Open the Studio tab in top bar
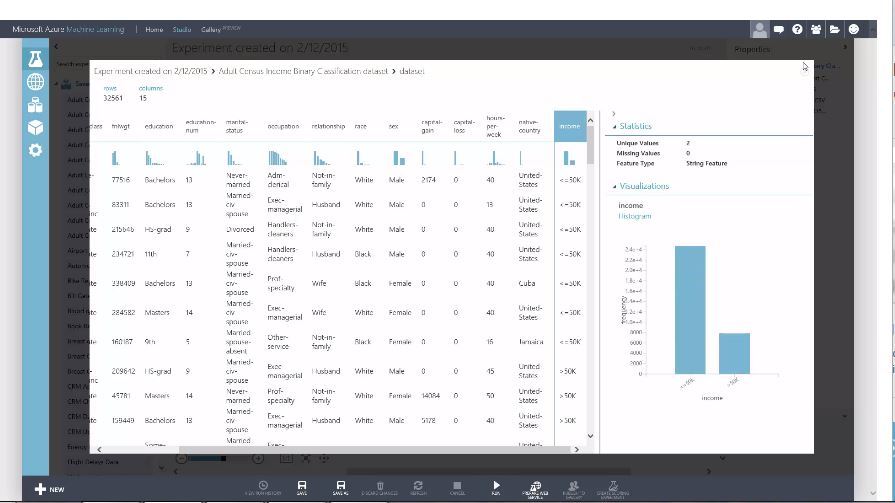Screen dimensions: 895x503 coord(182,30)
